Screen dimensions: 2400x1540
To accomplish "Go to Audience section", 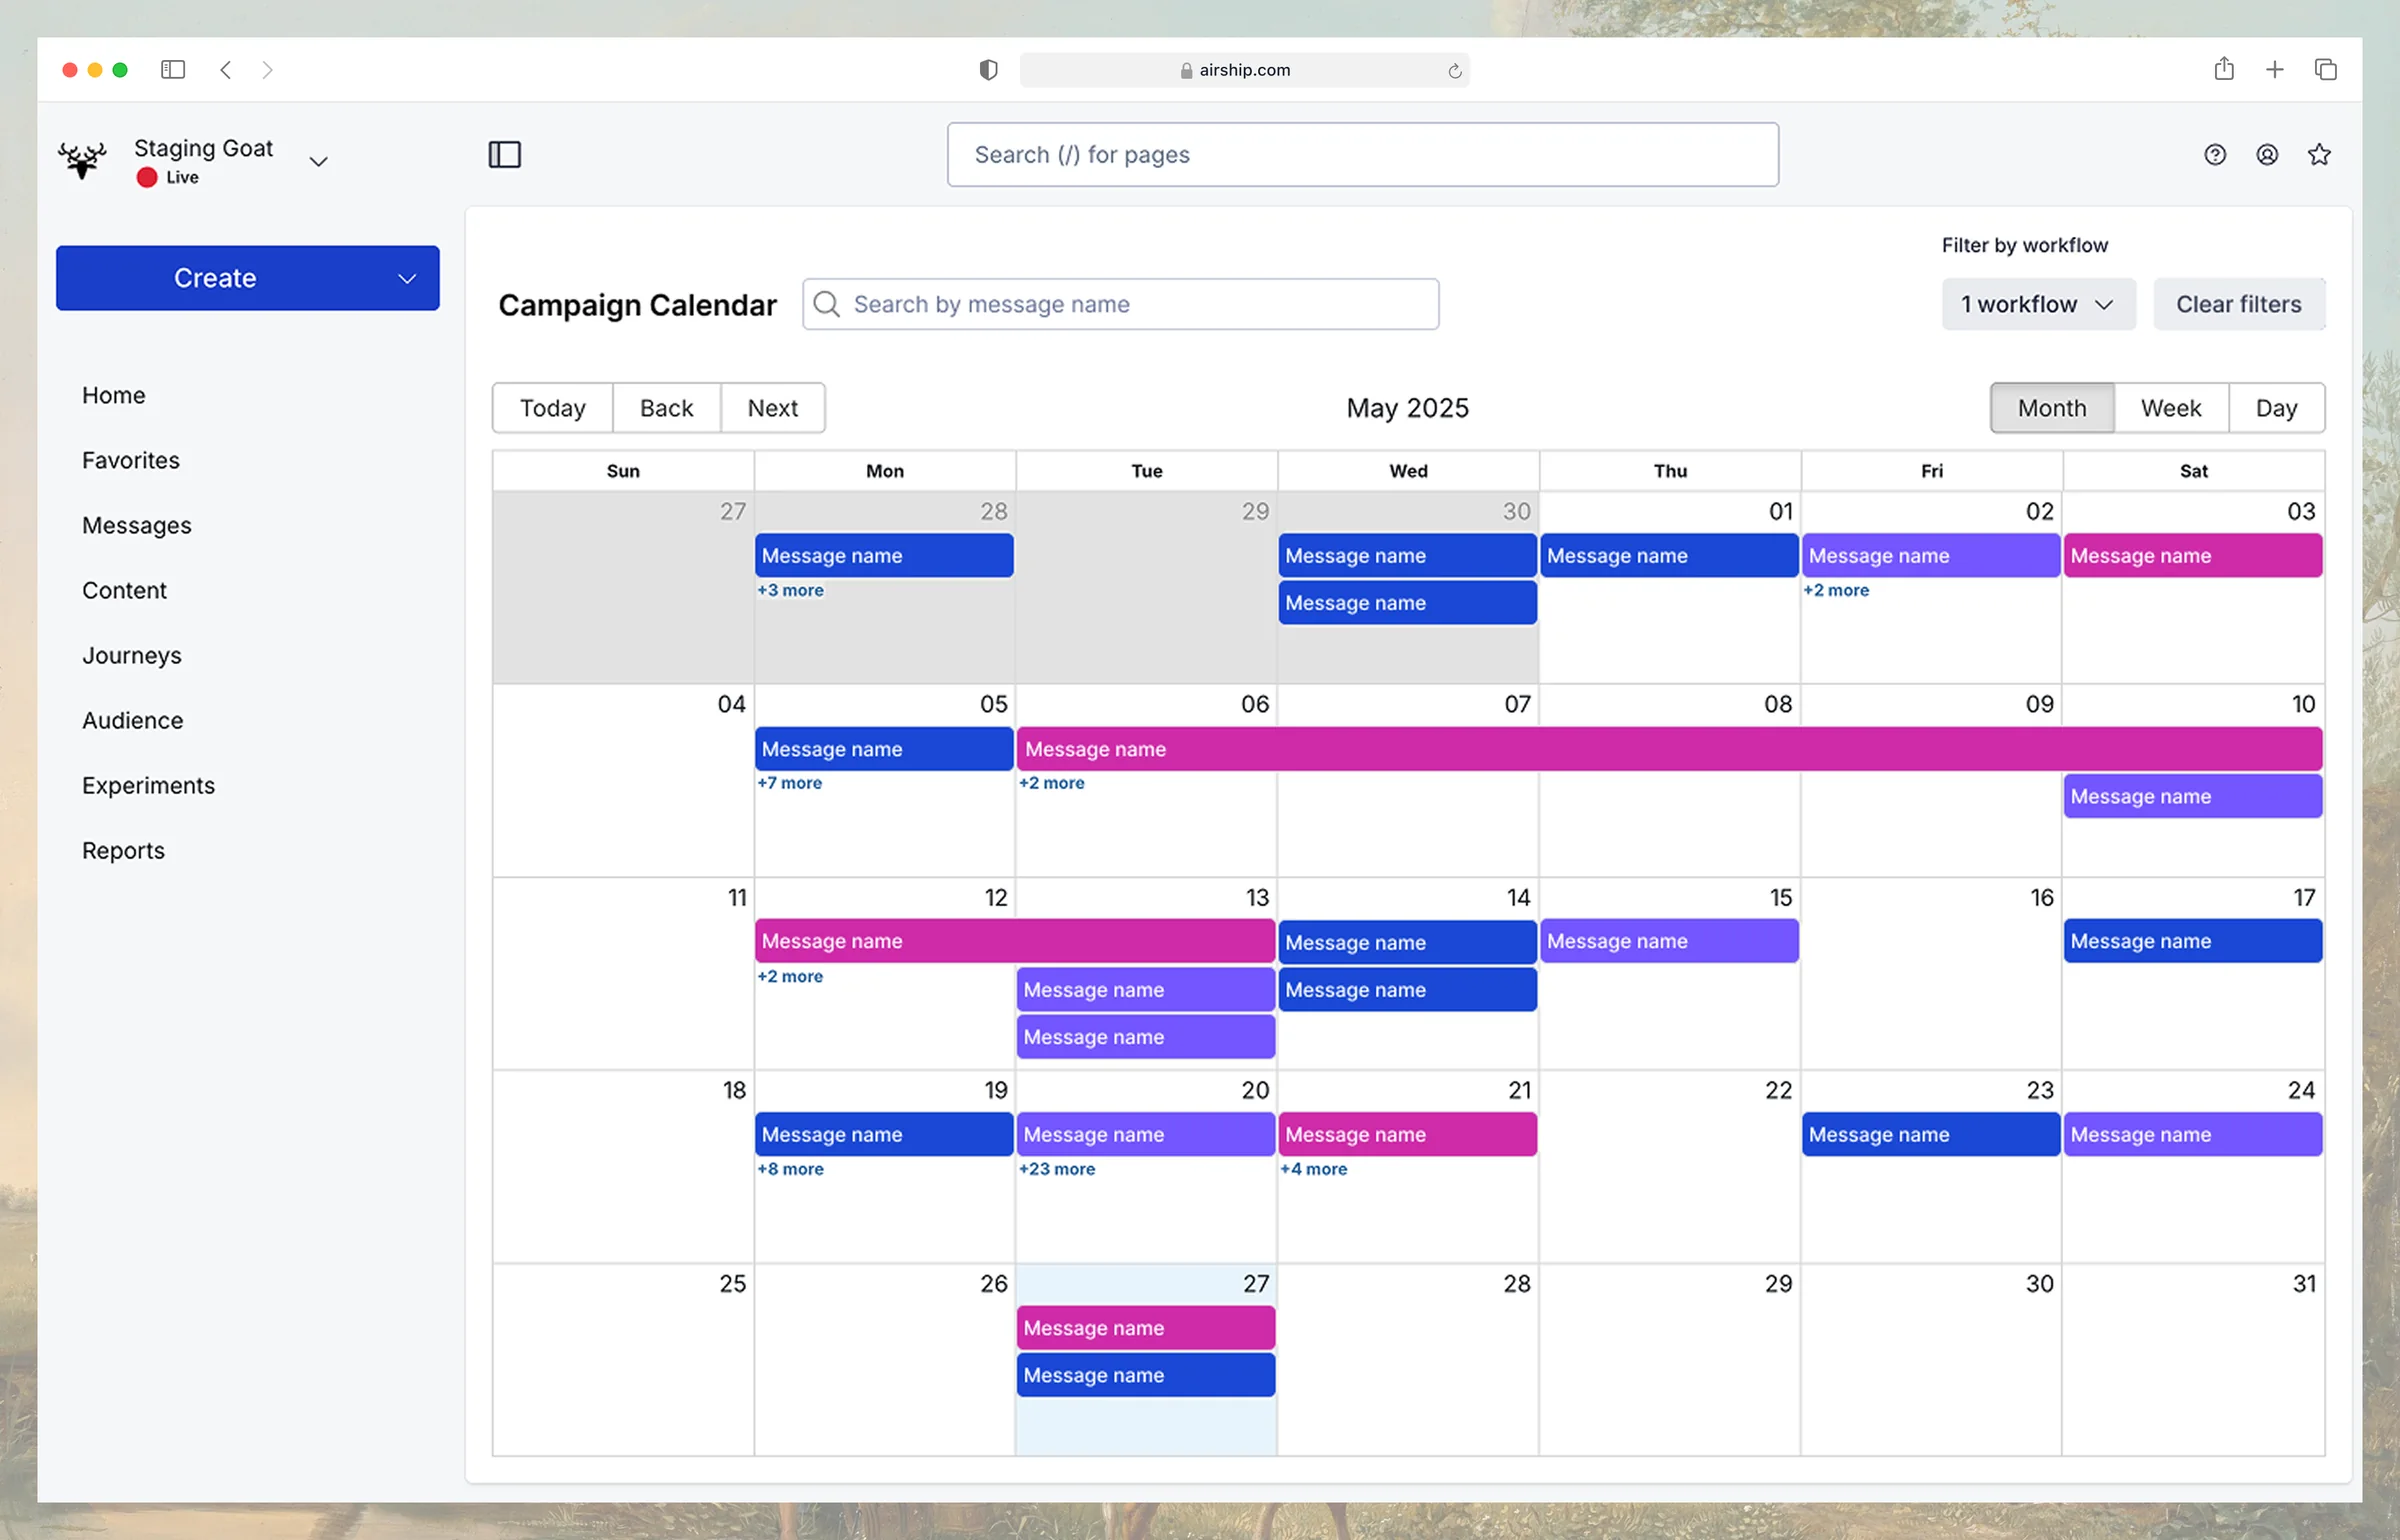I will 133,720.
